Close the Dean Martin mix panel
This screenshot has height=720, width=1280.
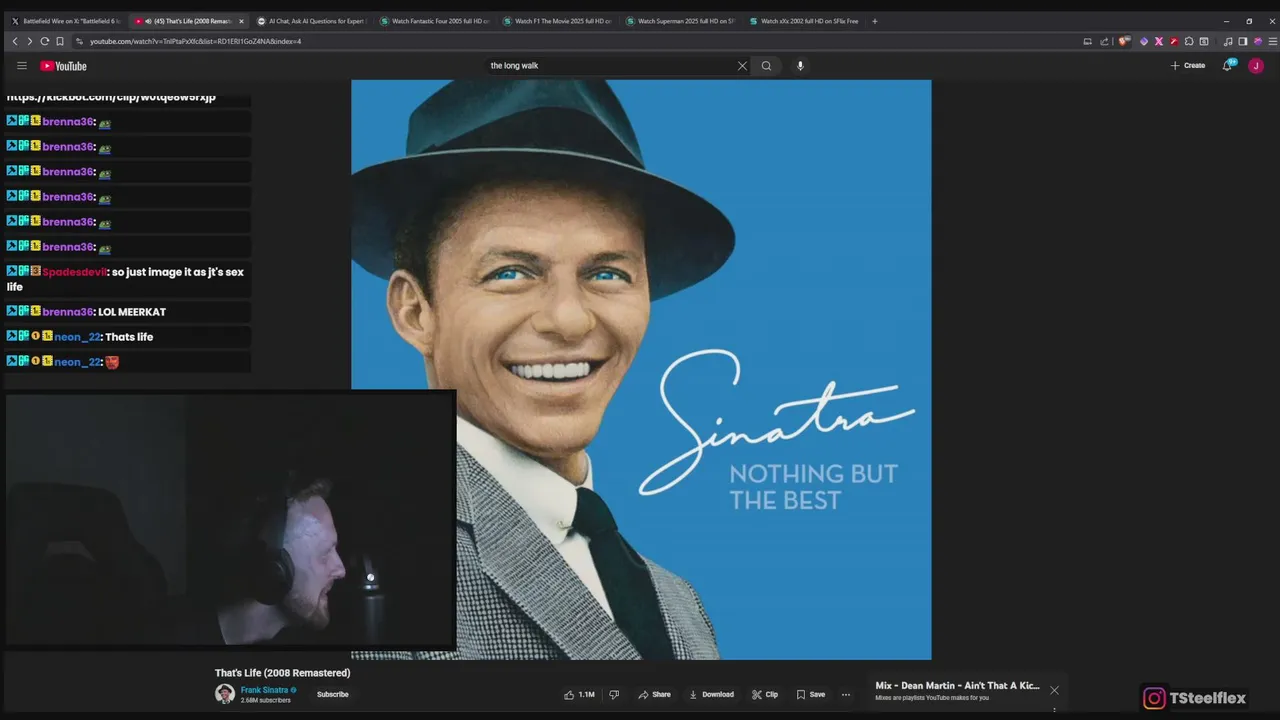1054,690
